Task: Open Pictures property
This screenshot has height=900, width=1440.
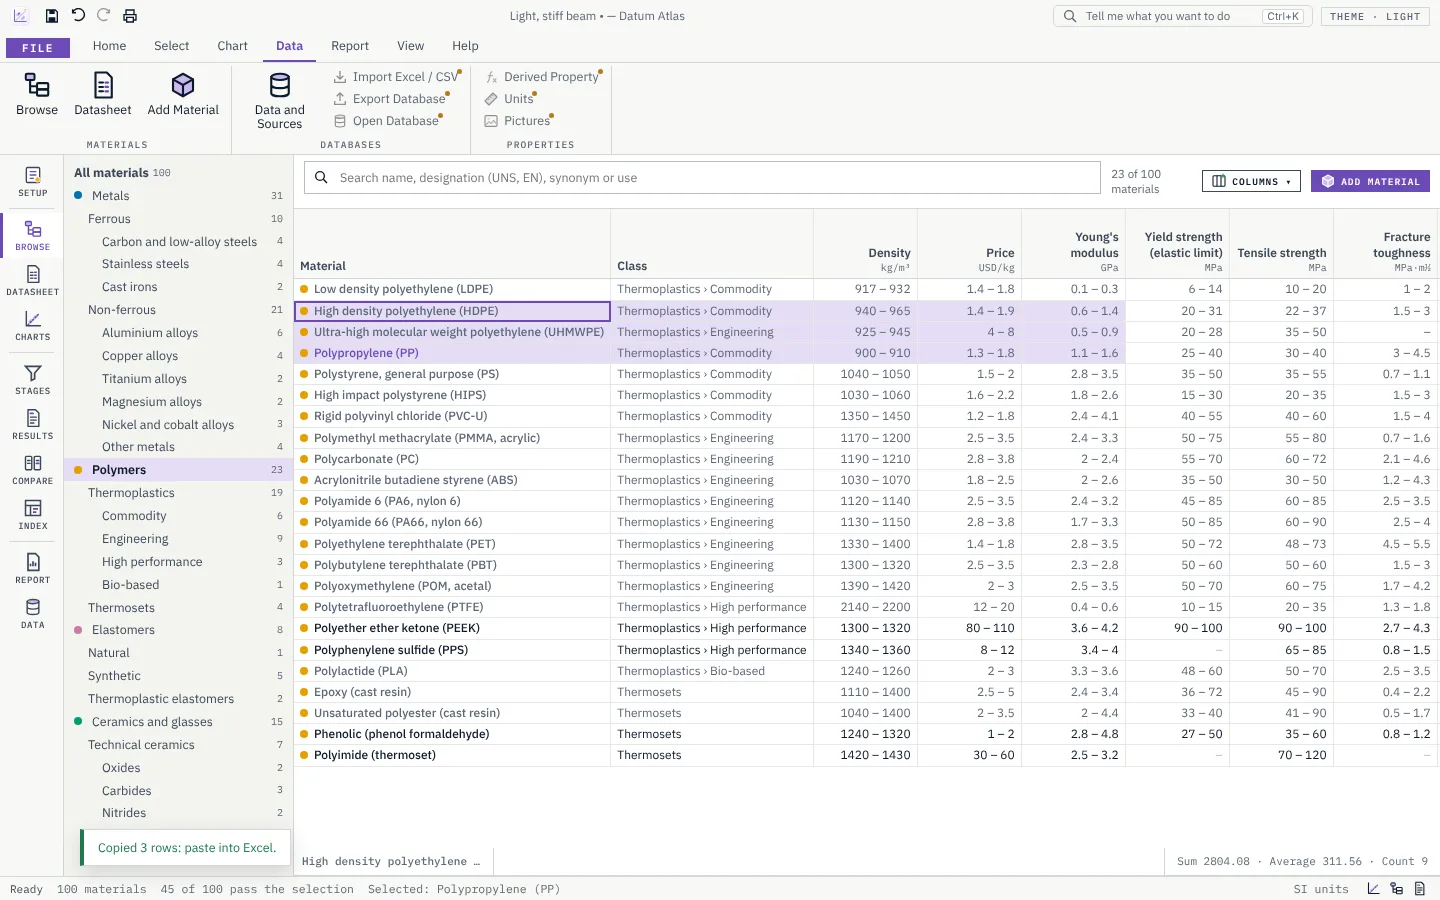Action: [x=518, y=121]
